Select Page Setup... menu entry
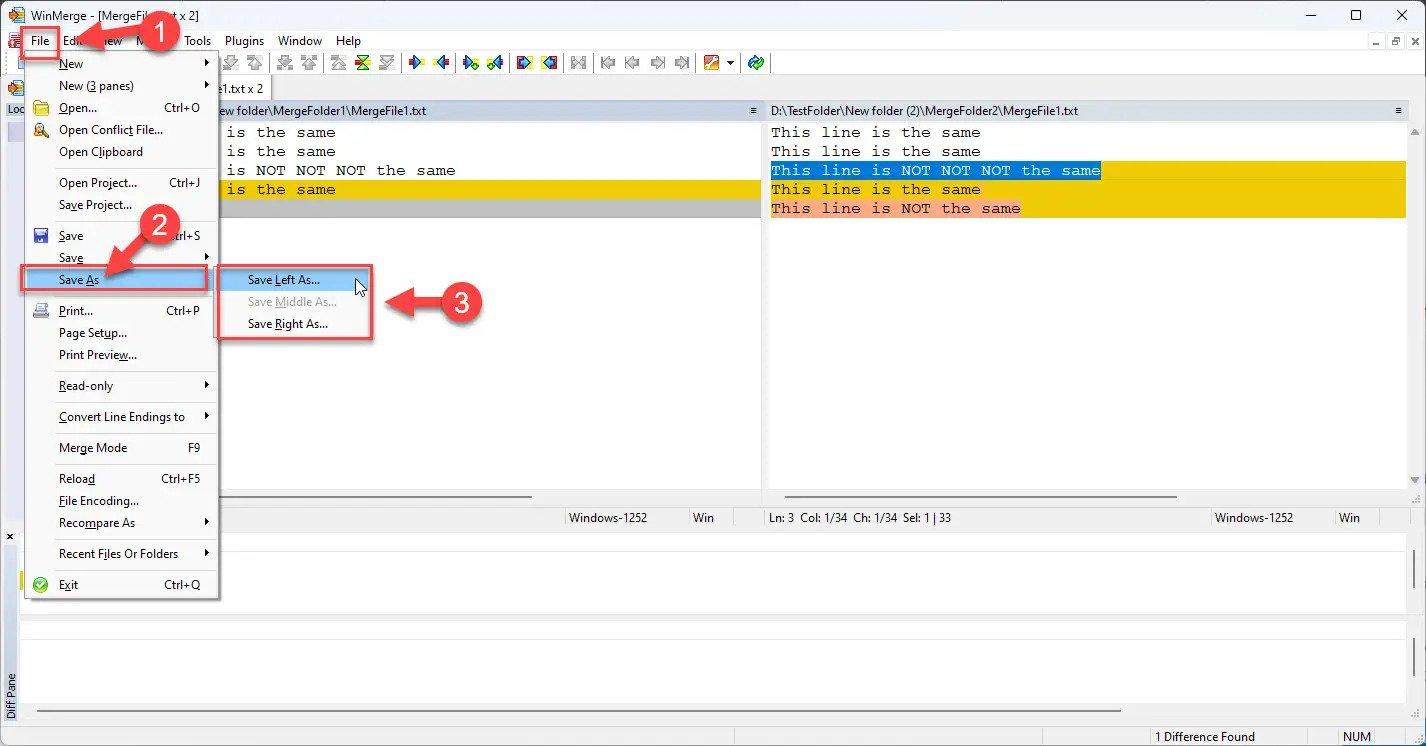The height and width of the screenshot is (746, 1426). (x=122, y=333)
